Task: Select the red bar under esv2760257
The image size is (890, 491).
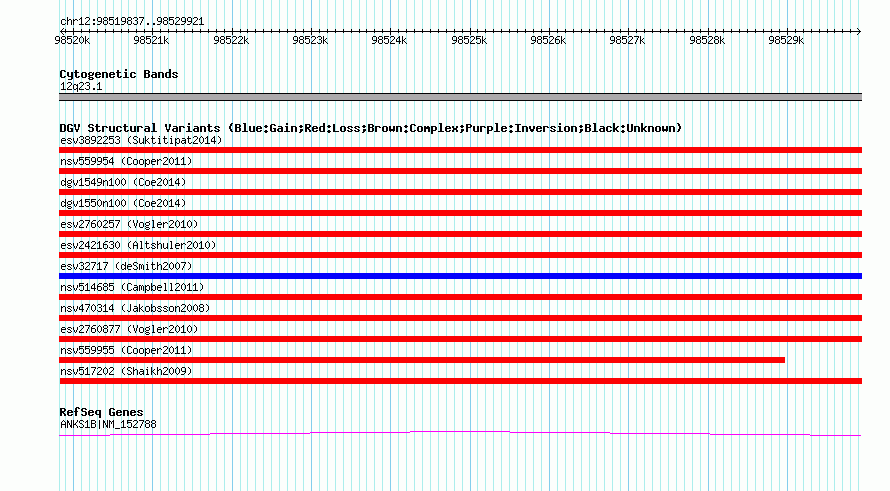Action: (x=460, y=234)
